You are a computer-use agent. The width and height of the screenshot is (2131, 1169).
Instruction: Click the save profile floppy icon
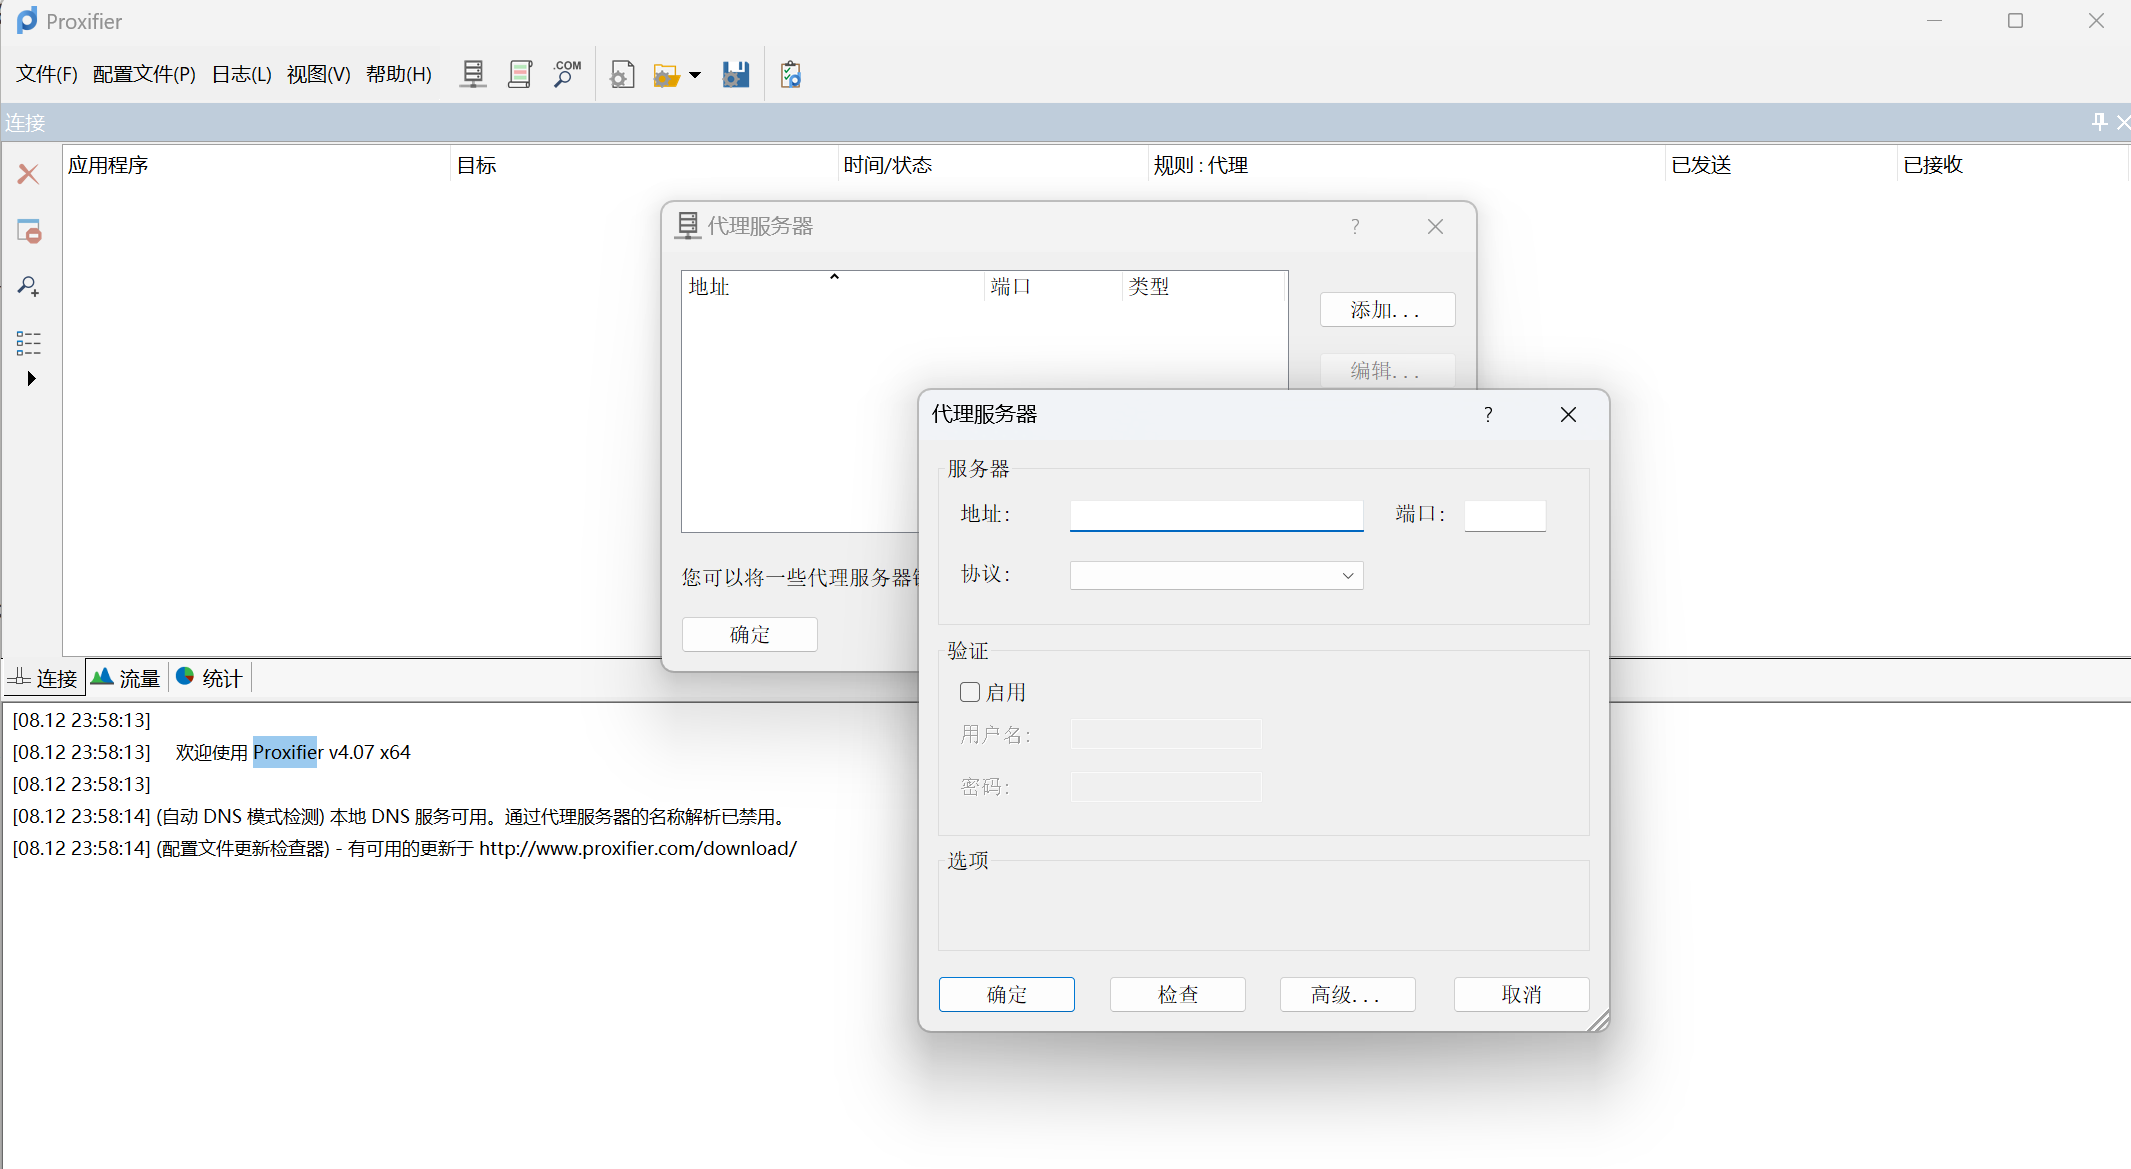(x=736, y=75)
